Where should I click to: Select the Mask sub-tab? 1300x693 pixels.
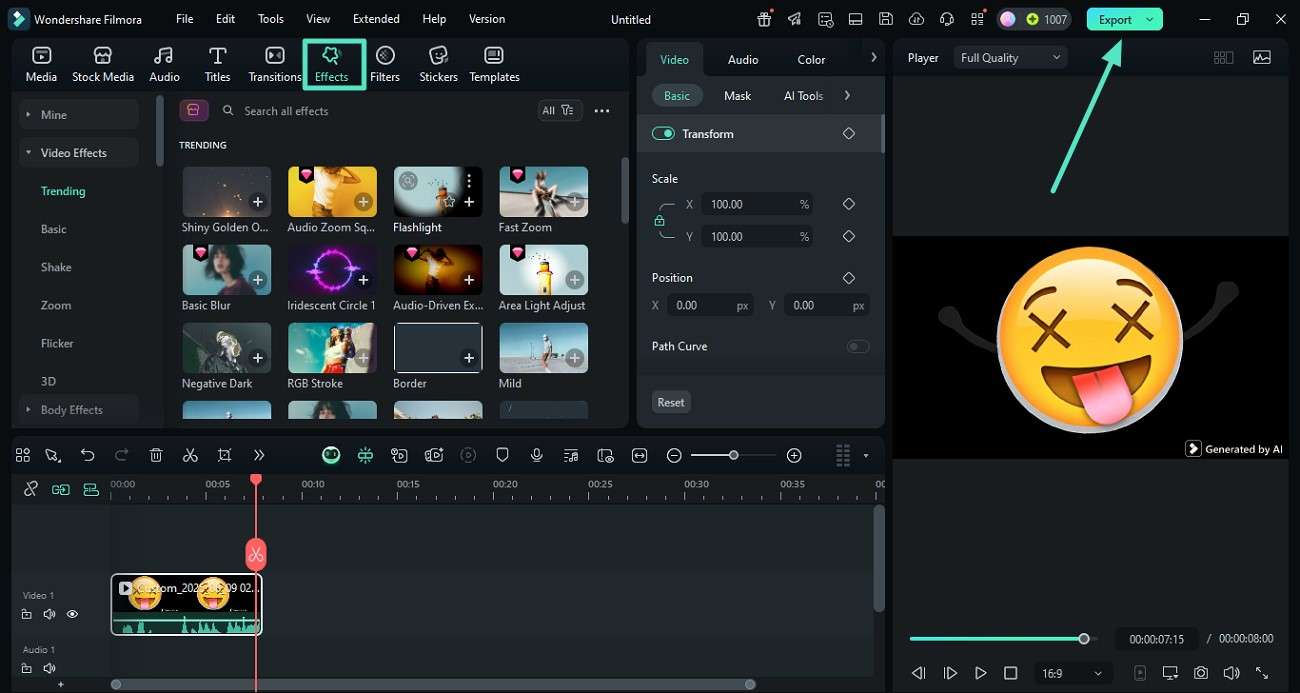(x=737, y=96)
